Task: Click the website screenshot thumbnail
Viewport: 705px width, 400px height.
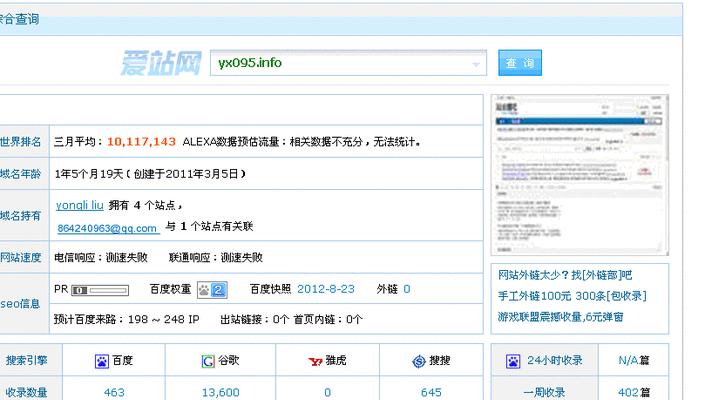Action: coord(580,175)
